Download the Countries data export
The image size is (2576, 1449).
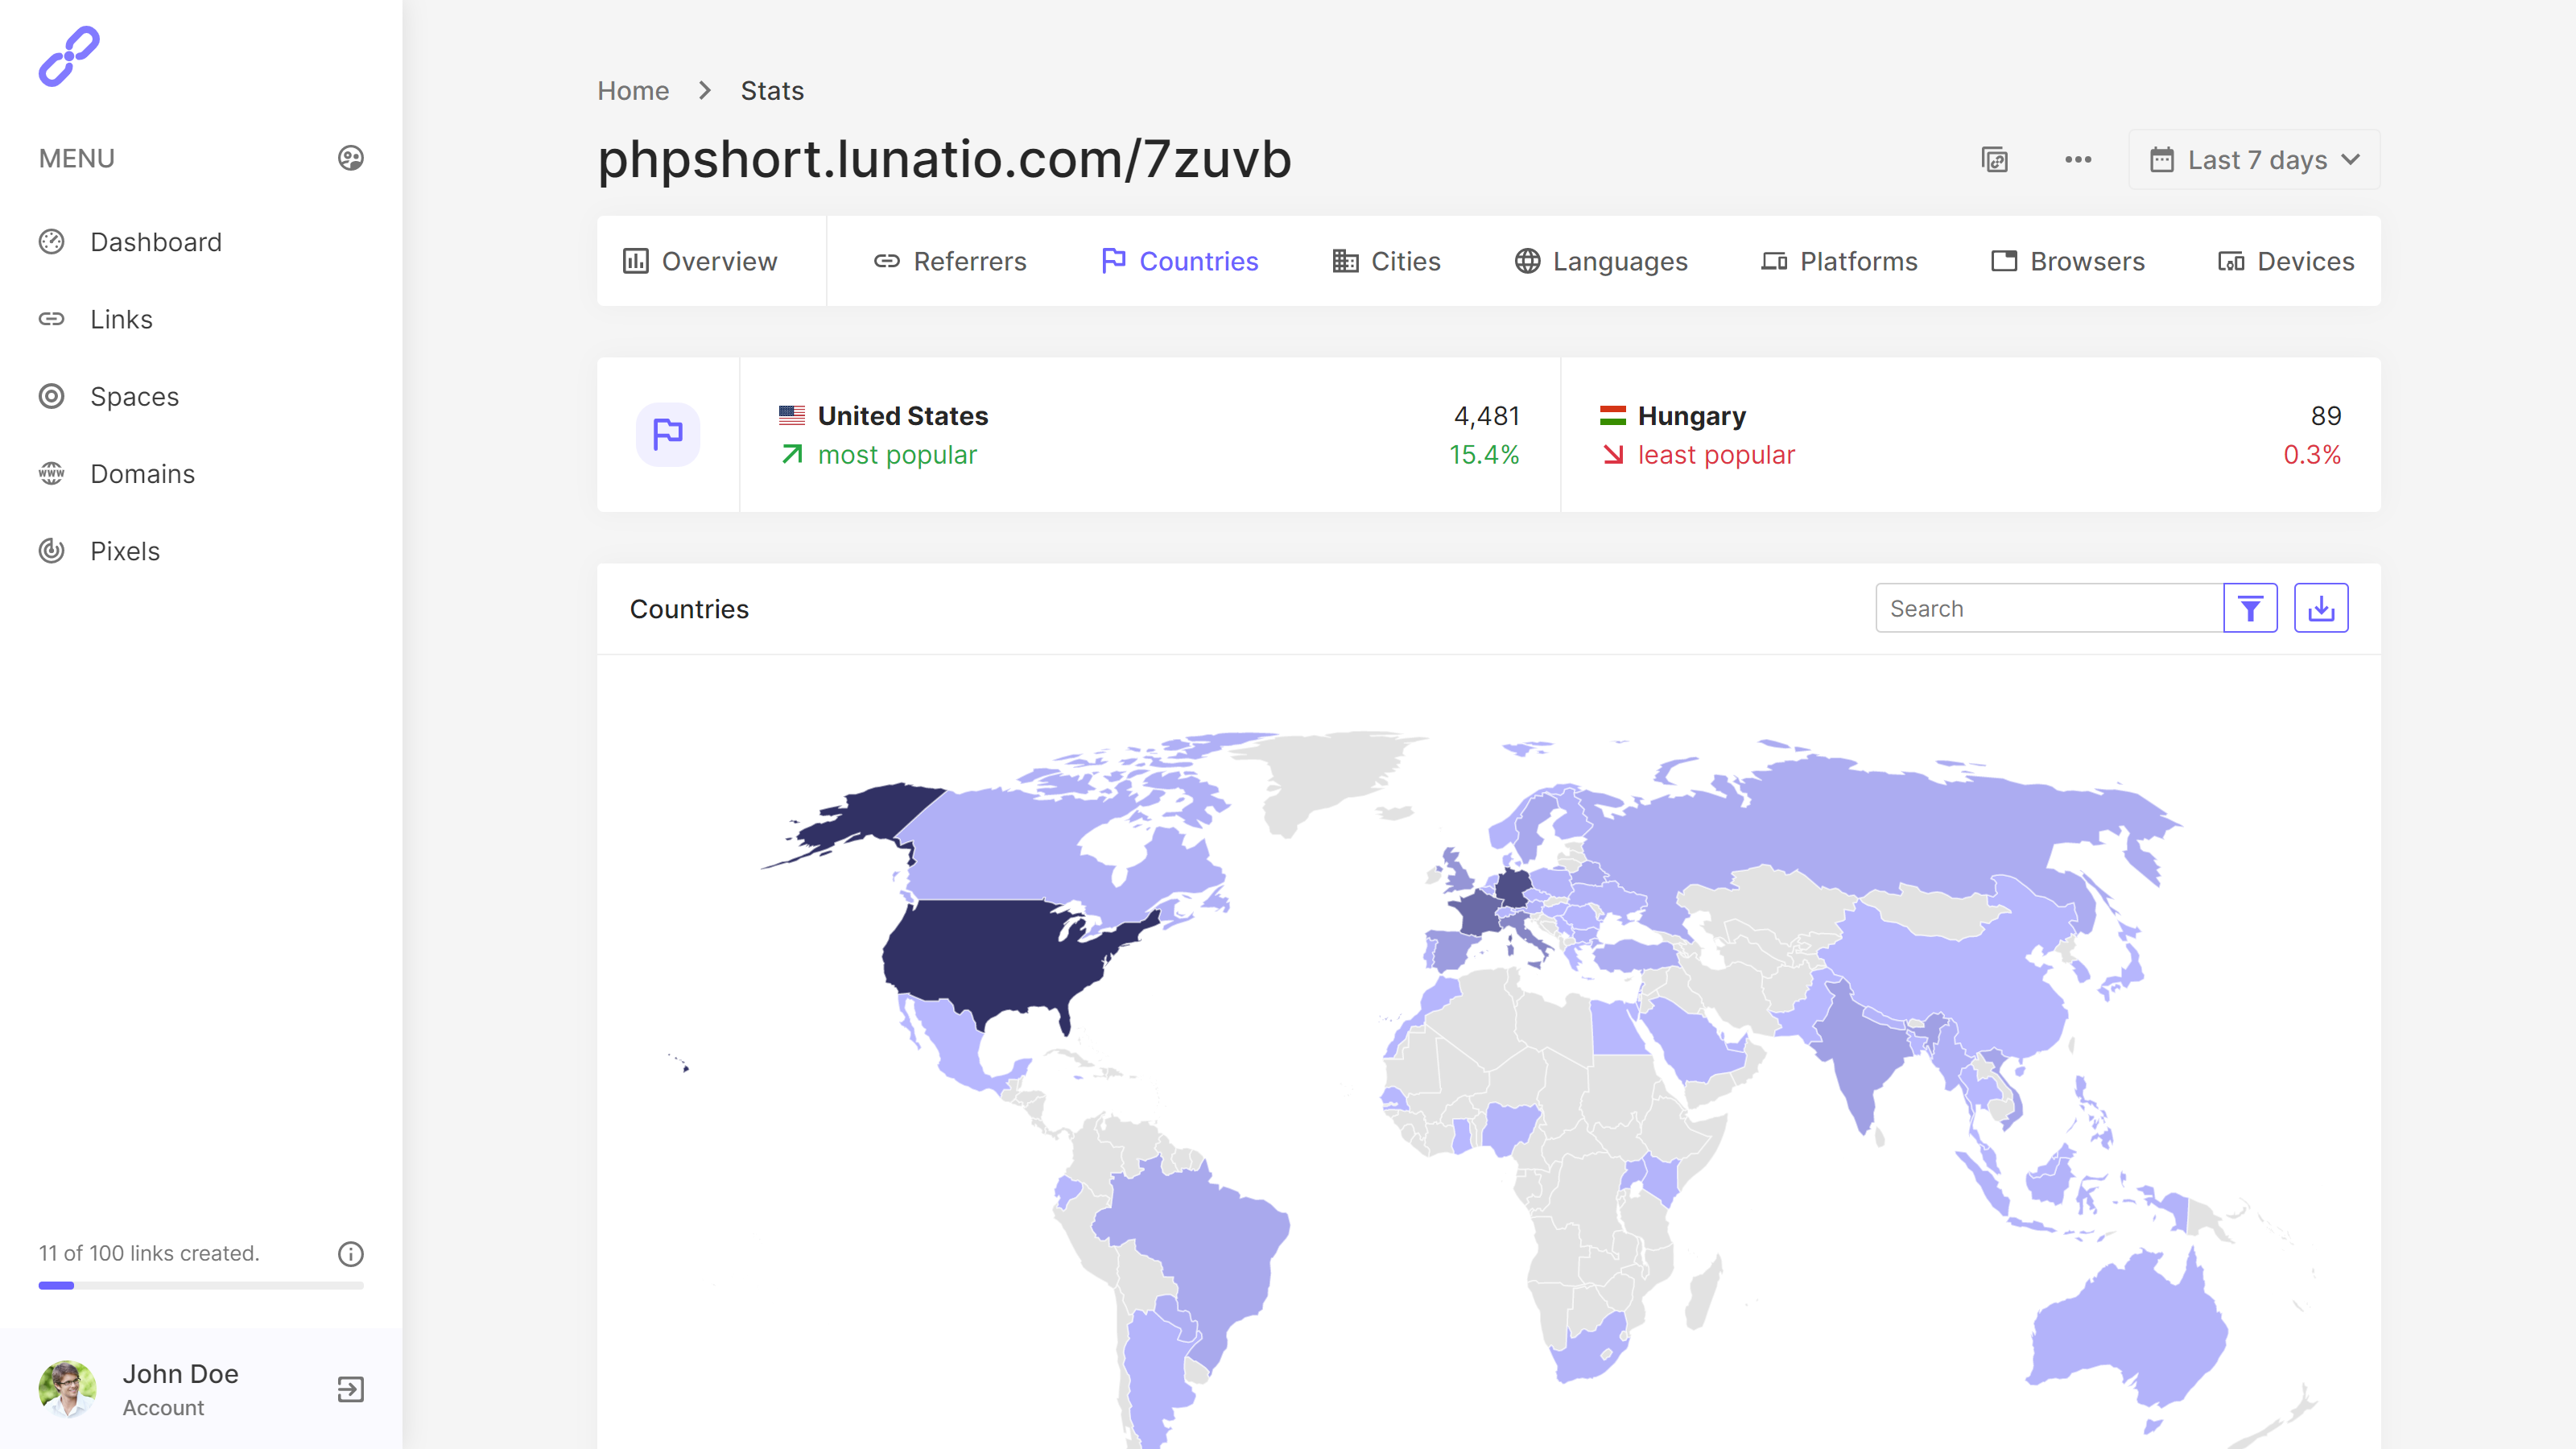coord(2321,607)
